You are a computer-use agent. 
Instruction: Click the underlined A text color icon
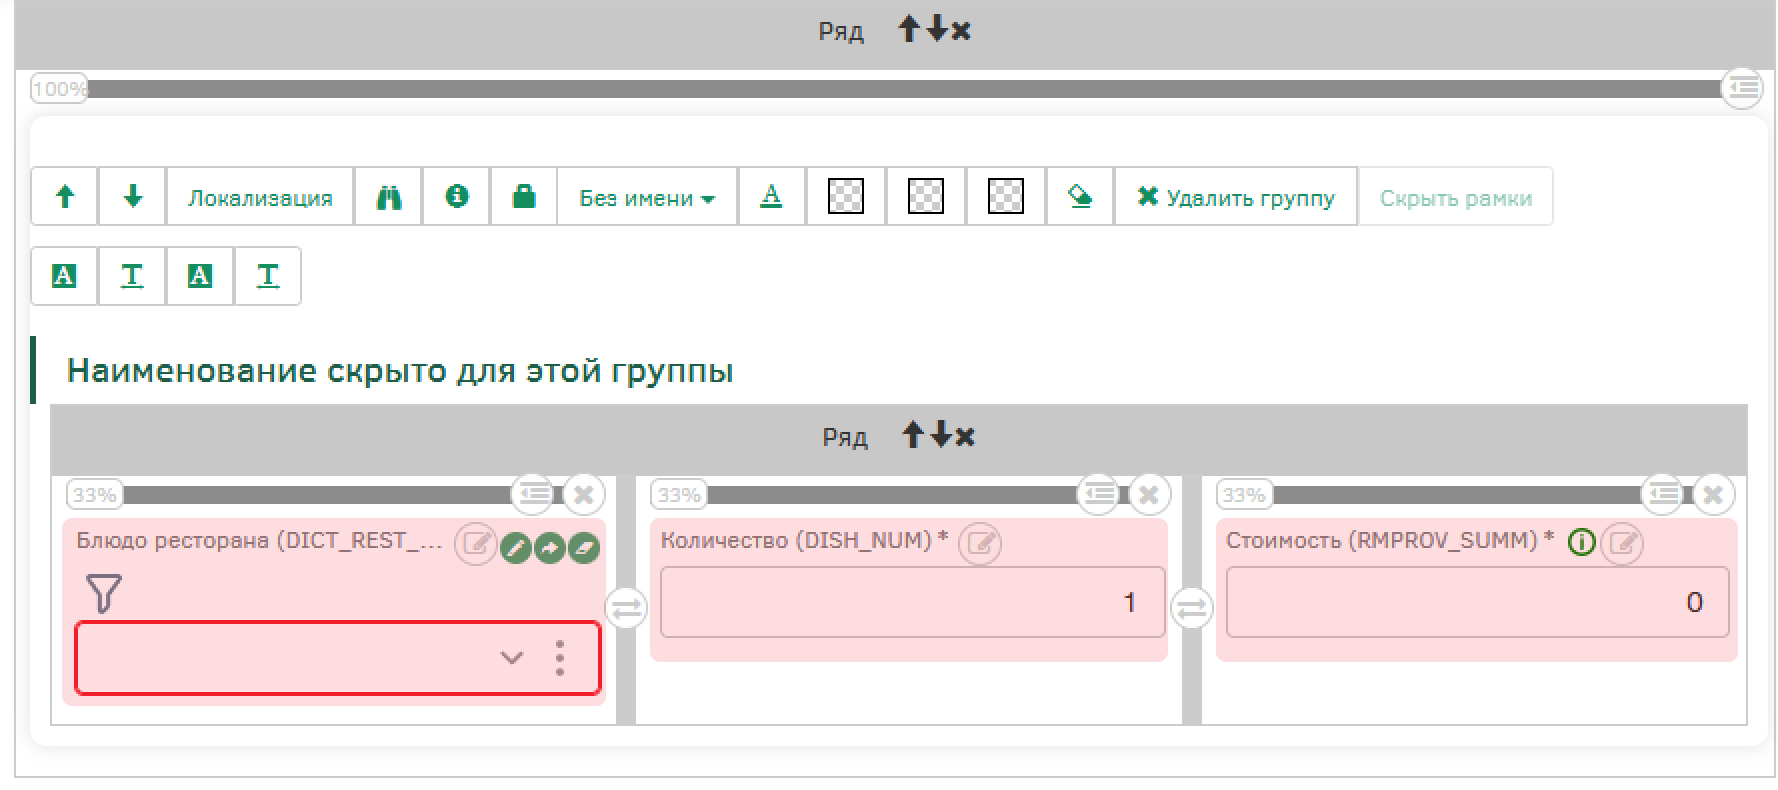(x=771, y=197)
